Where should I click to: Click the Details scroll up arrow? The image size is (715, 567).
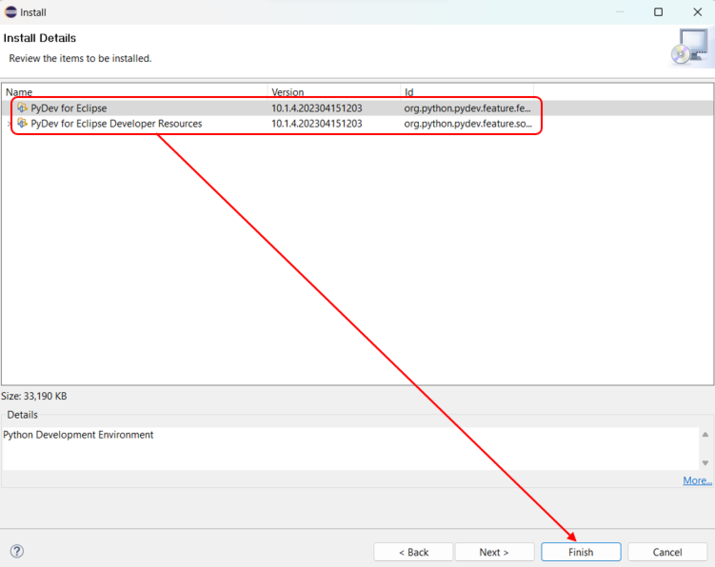pyautogui.click(x=705, y=435)
